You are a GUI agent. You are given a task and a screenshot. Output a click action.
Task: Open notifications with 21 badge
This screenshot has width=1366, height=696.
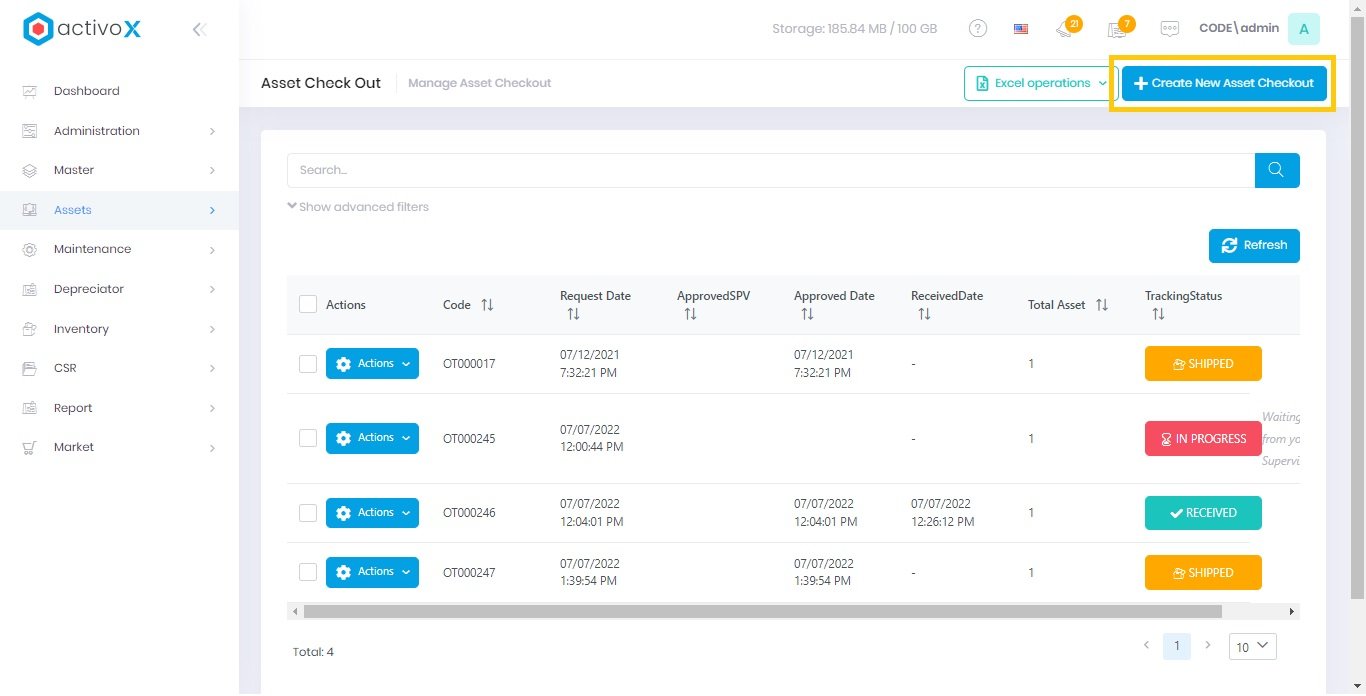(1065, 29)
